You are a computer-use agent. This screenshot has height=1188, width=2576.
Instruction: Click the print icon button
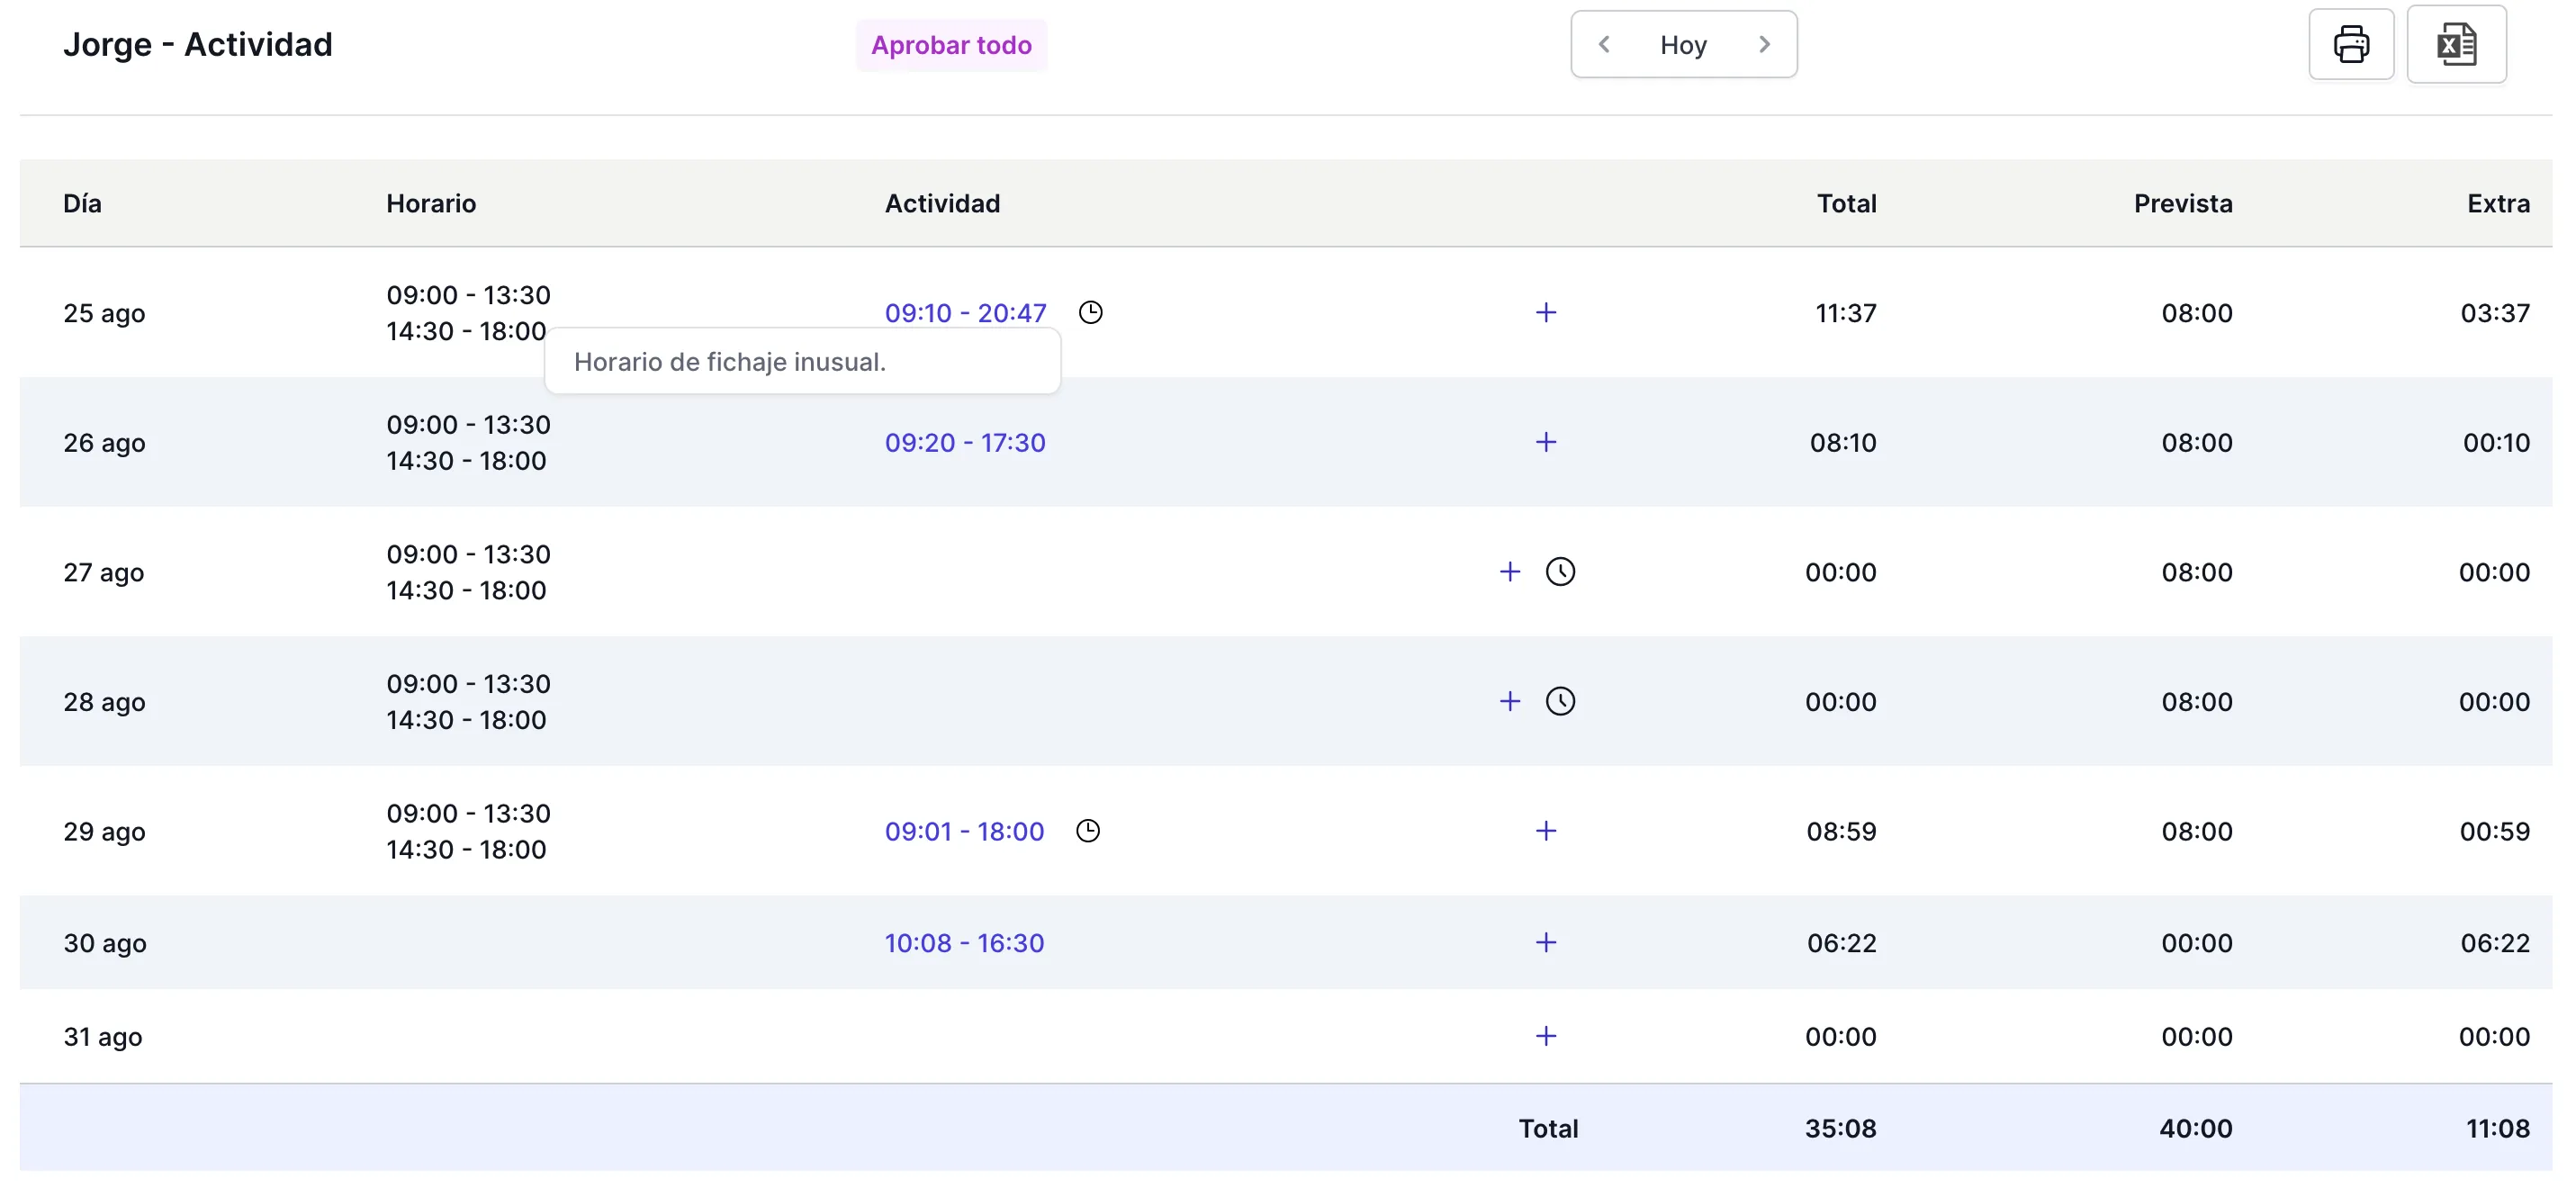2350,45
